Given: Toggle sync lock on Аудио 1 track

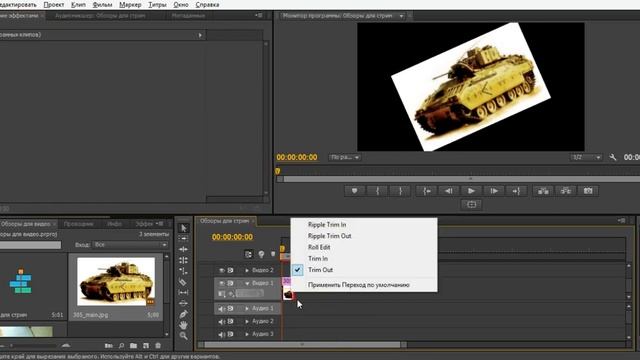Looking at the screenshot, I should (x=231, y=309).
